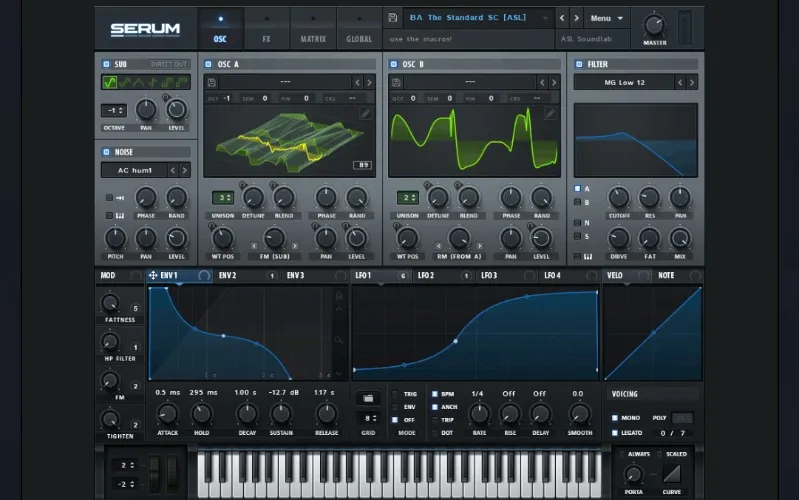Screen dimensions: 799x500
Task: Toggle filter routing for oscillator A
Action: coord(577,189)
